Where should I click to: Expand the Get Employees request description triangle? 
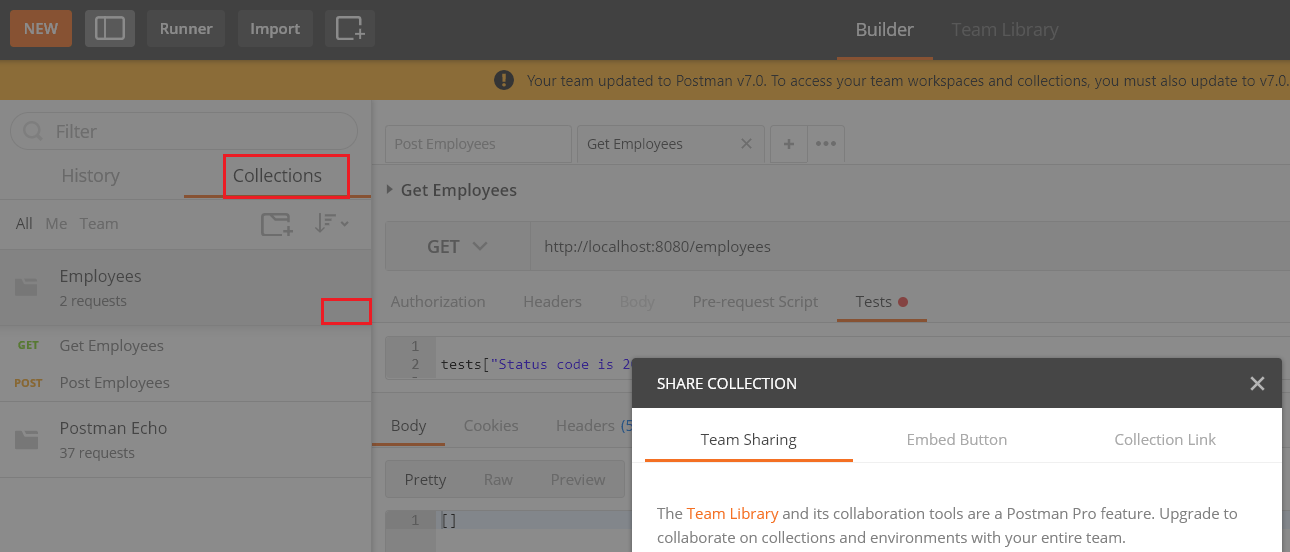[x=389, y=190]
